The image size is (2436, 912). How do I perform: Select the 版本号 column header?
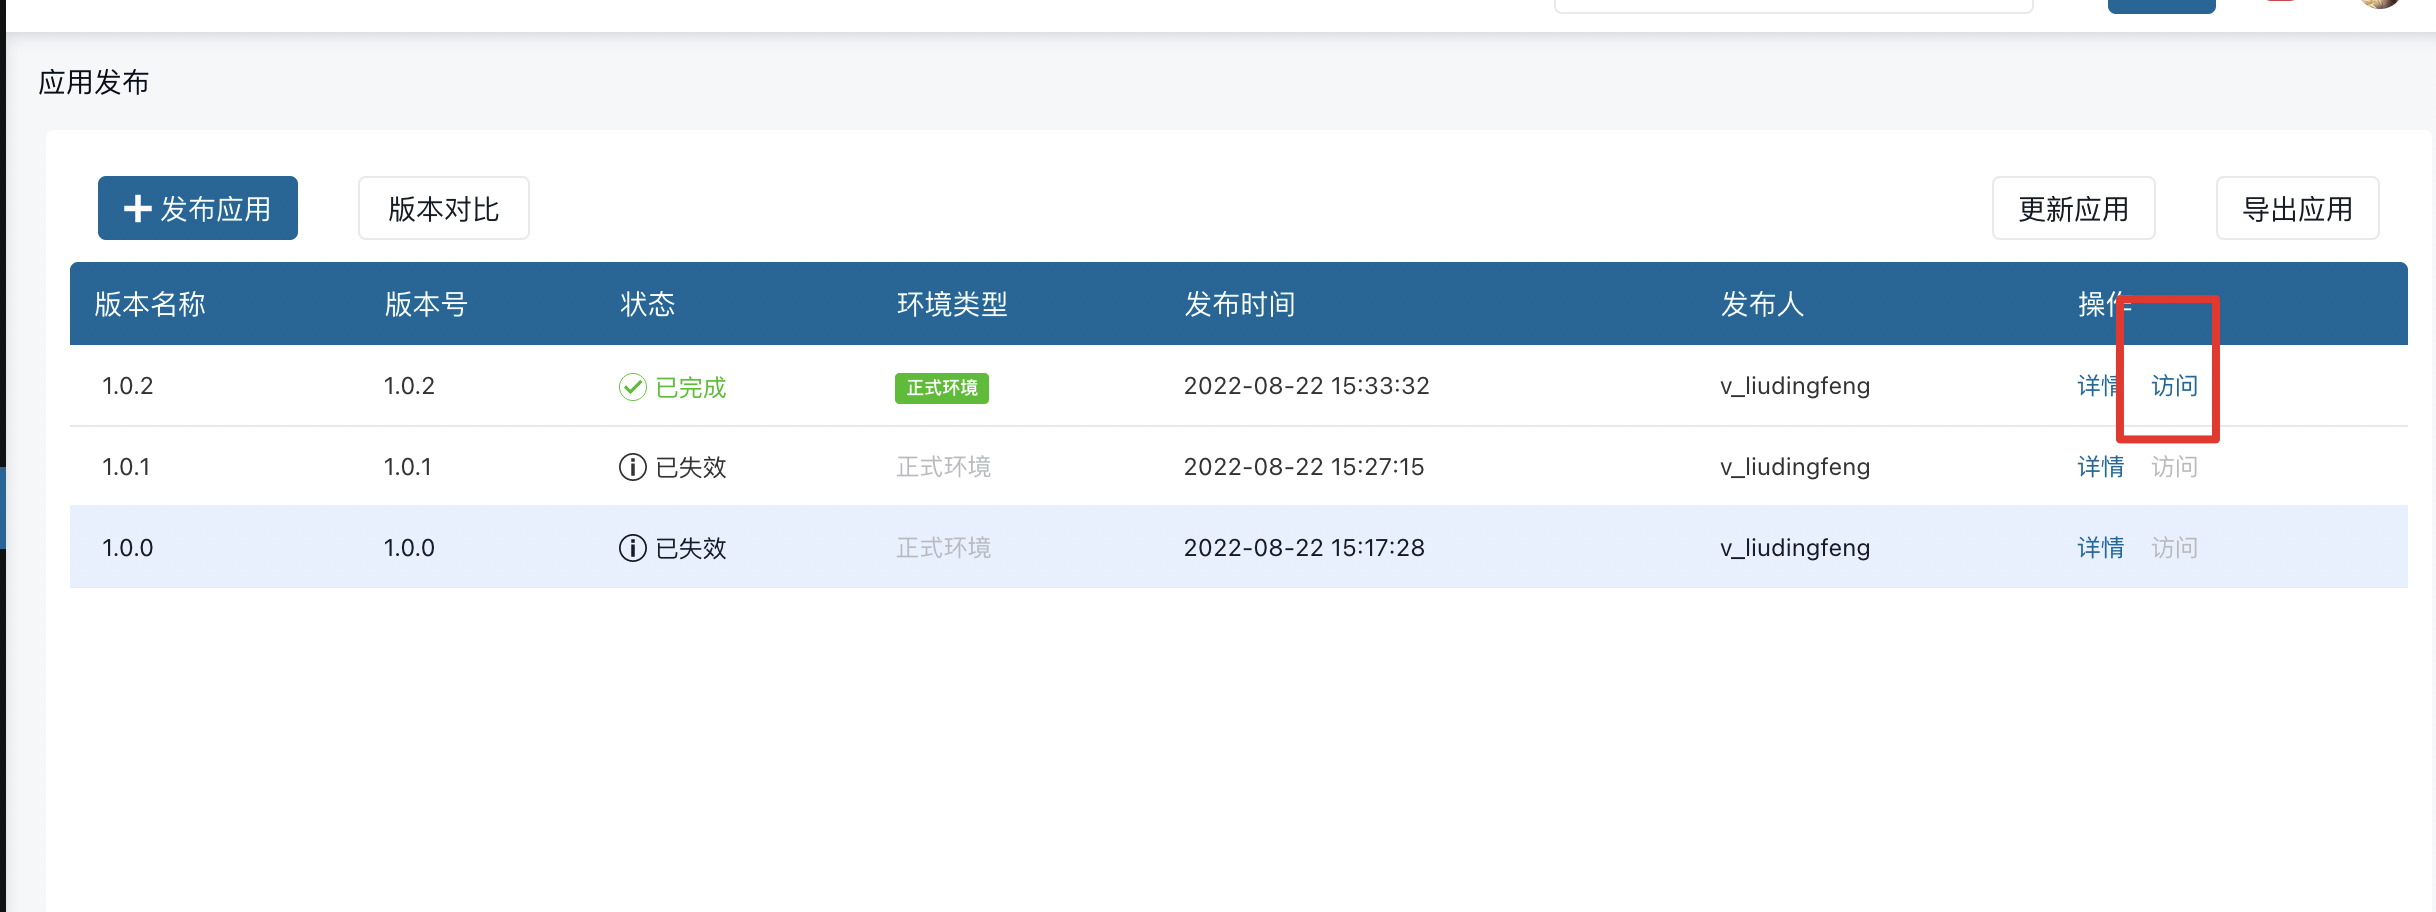pos(426,304)
